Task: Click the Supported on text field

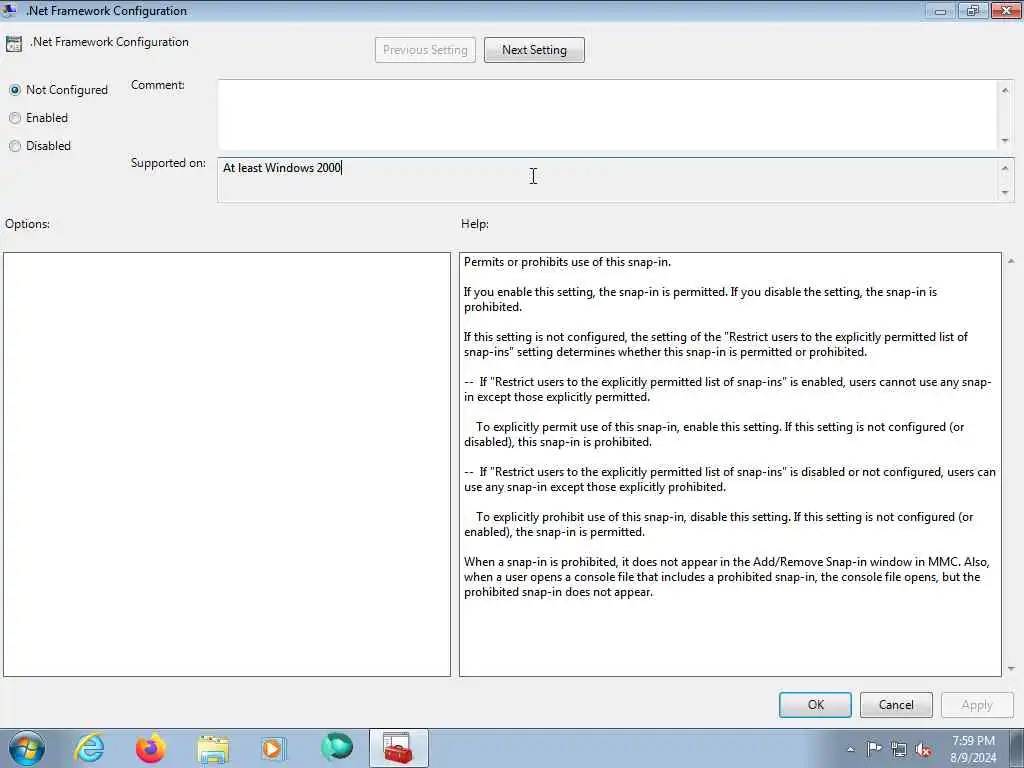Action: pos(607,180)
